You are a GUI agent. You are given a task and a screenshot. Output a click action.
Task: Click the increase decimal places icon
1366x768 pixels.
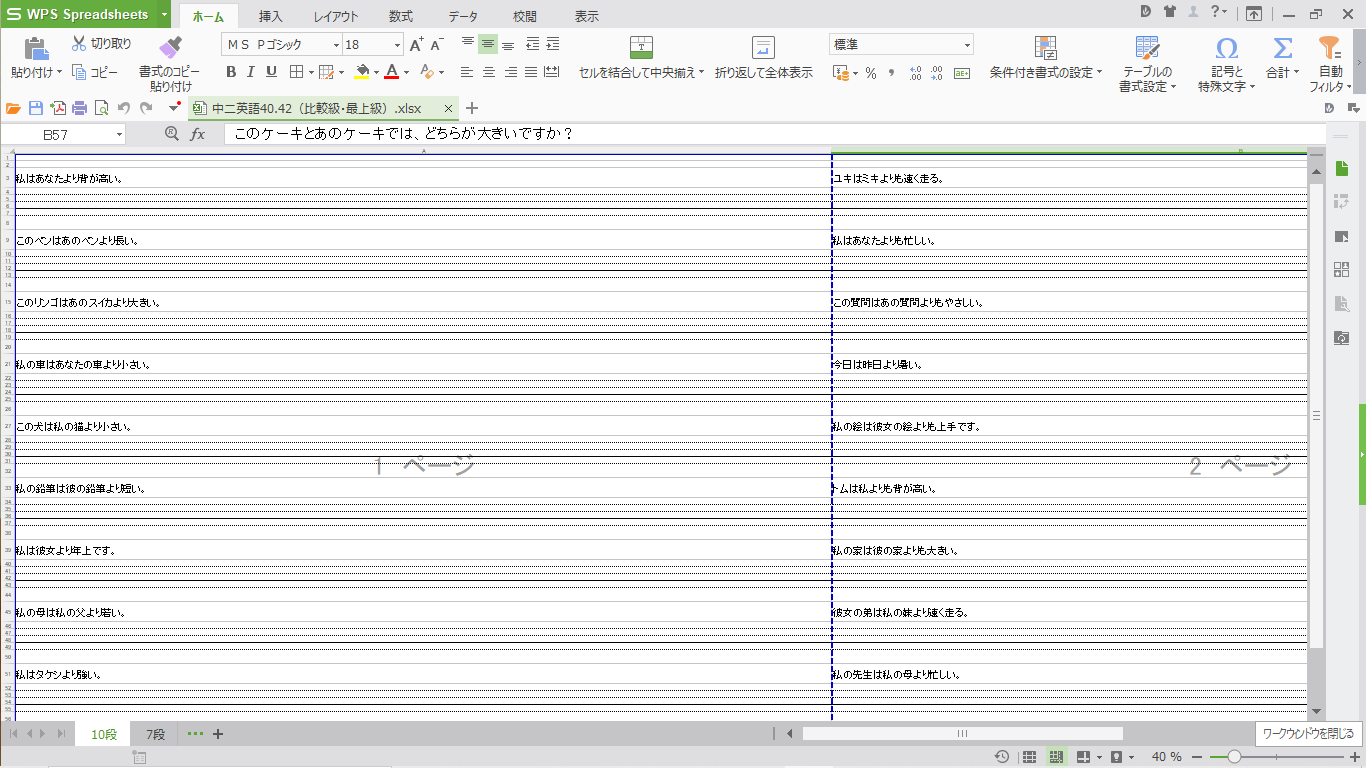(915, 73)
